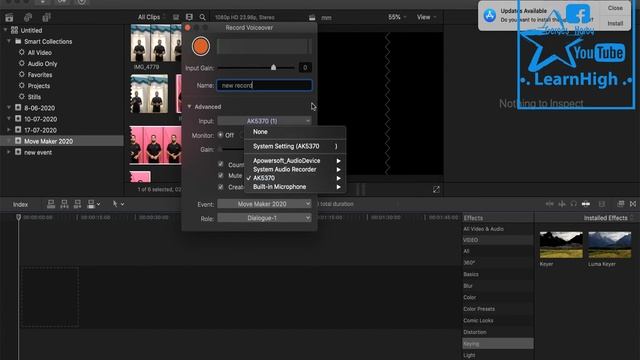The height and width of the screenshot is (360, 640).
Task: Click the timeline playhead marker
Action: tap(18, 218)
